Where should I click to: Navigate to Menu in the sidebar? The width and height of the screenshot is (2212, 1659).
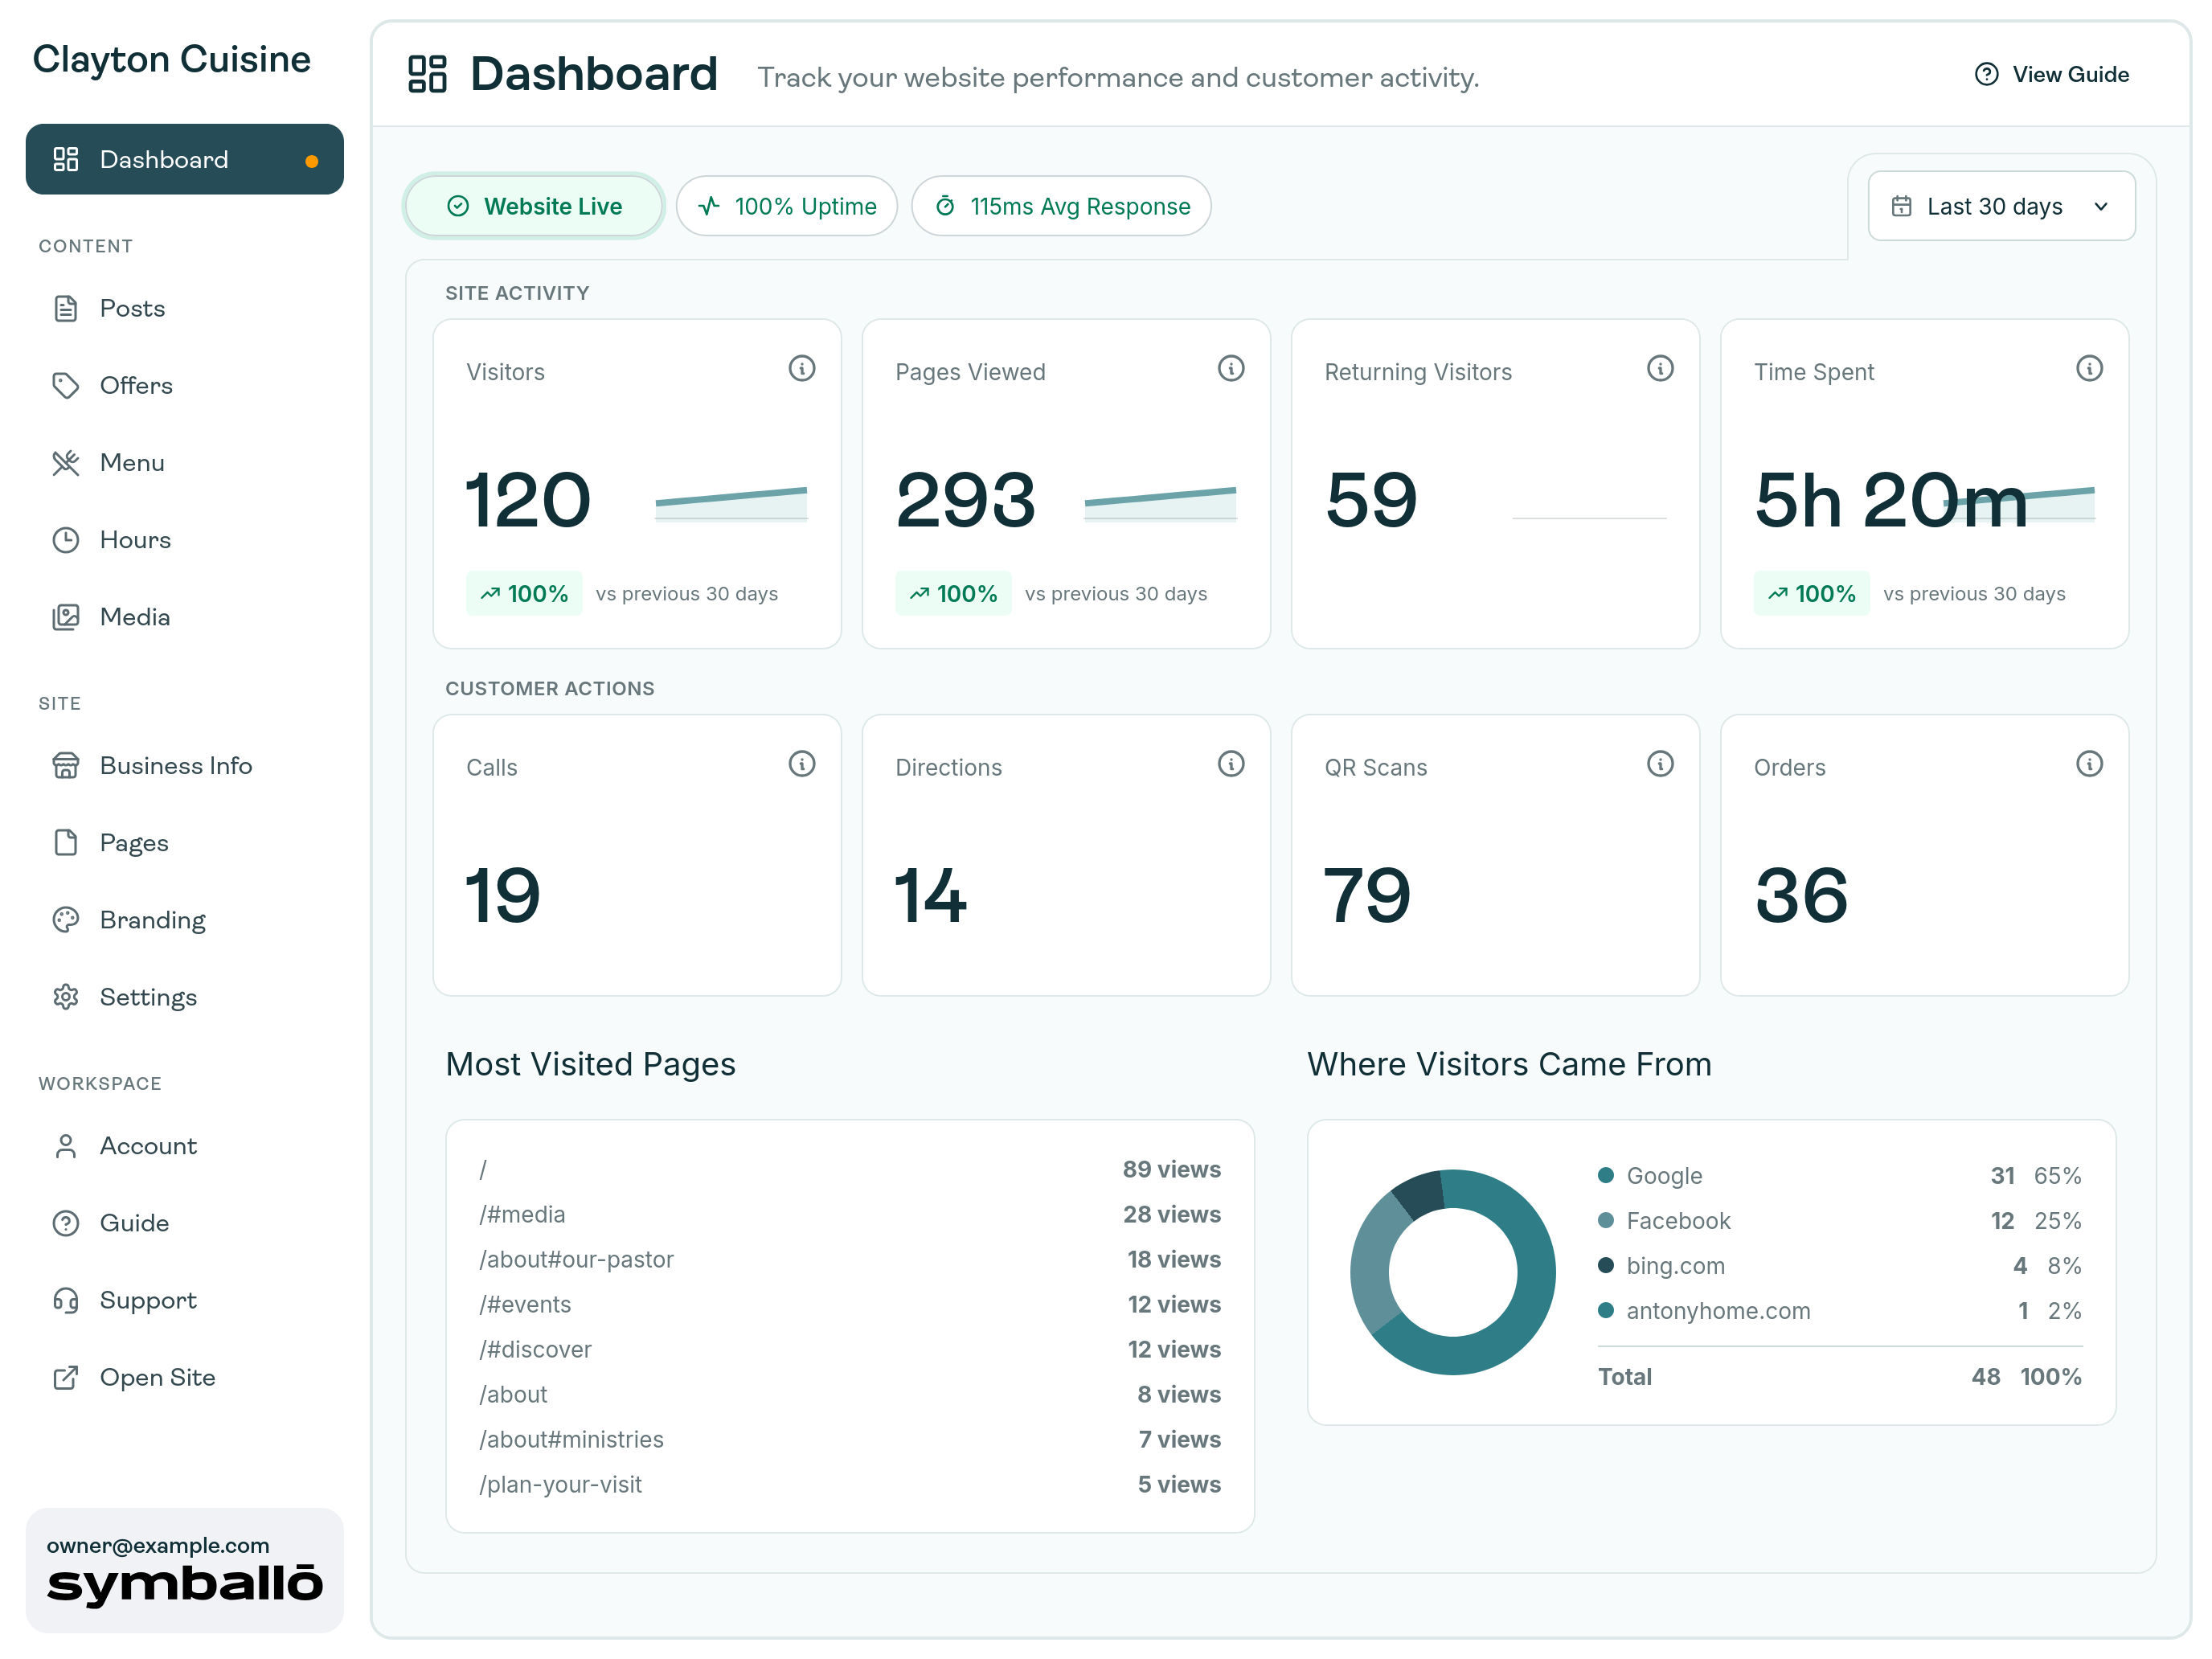tap(185, 462)
